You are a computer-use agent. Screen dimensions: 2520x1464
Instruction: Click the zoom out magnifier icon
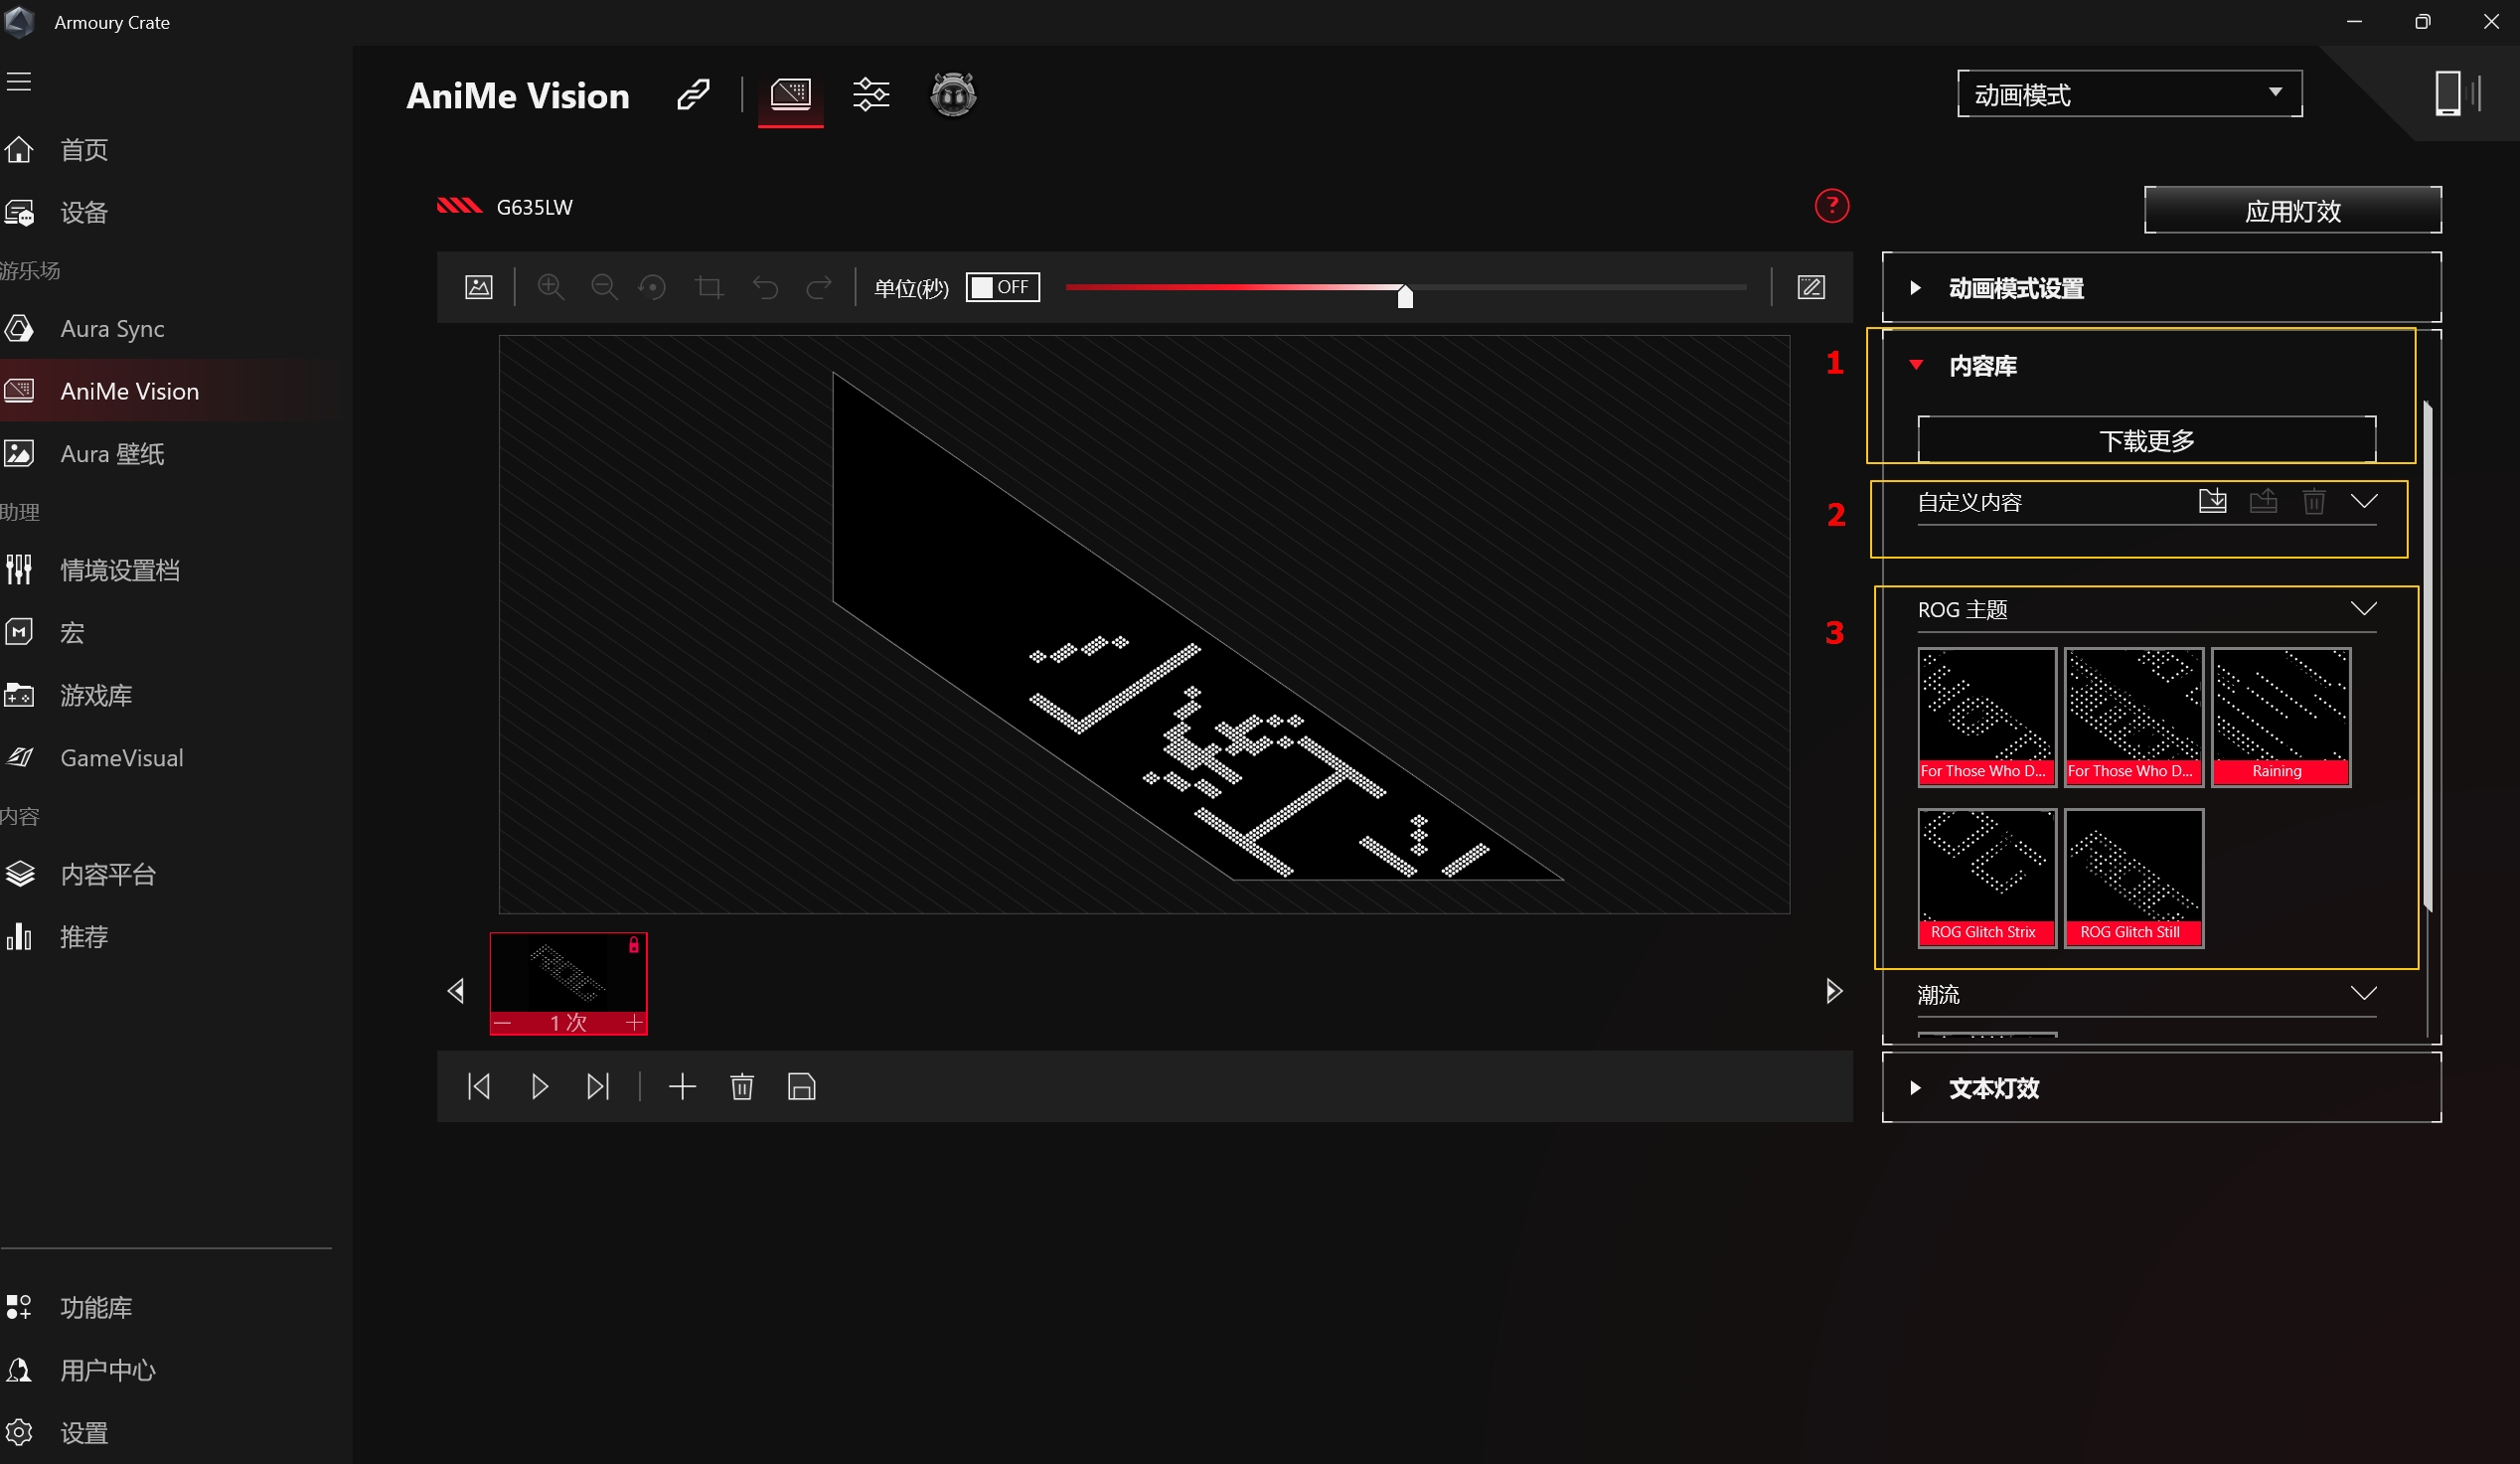point(603,288)
